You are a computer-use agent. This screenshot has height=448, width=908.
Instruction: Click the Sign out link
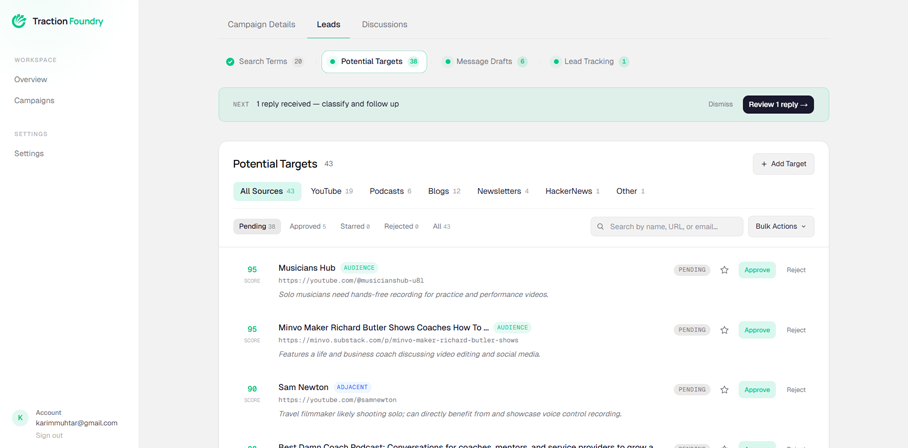[x=49, y=435]
